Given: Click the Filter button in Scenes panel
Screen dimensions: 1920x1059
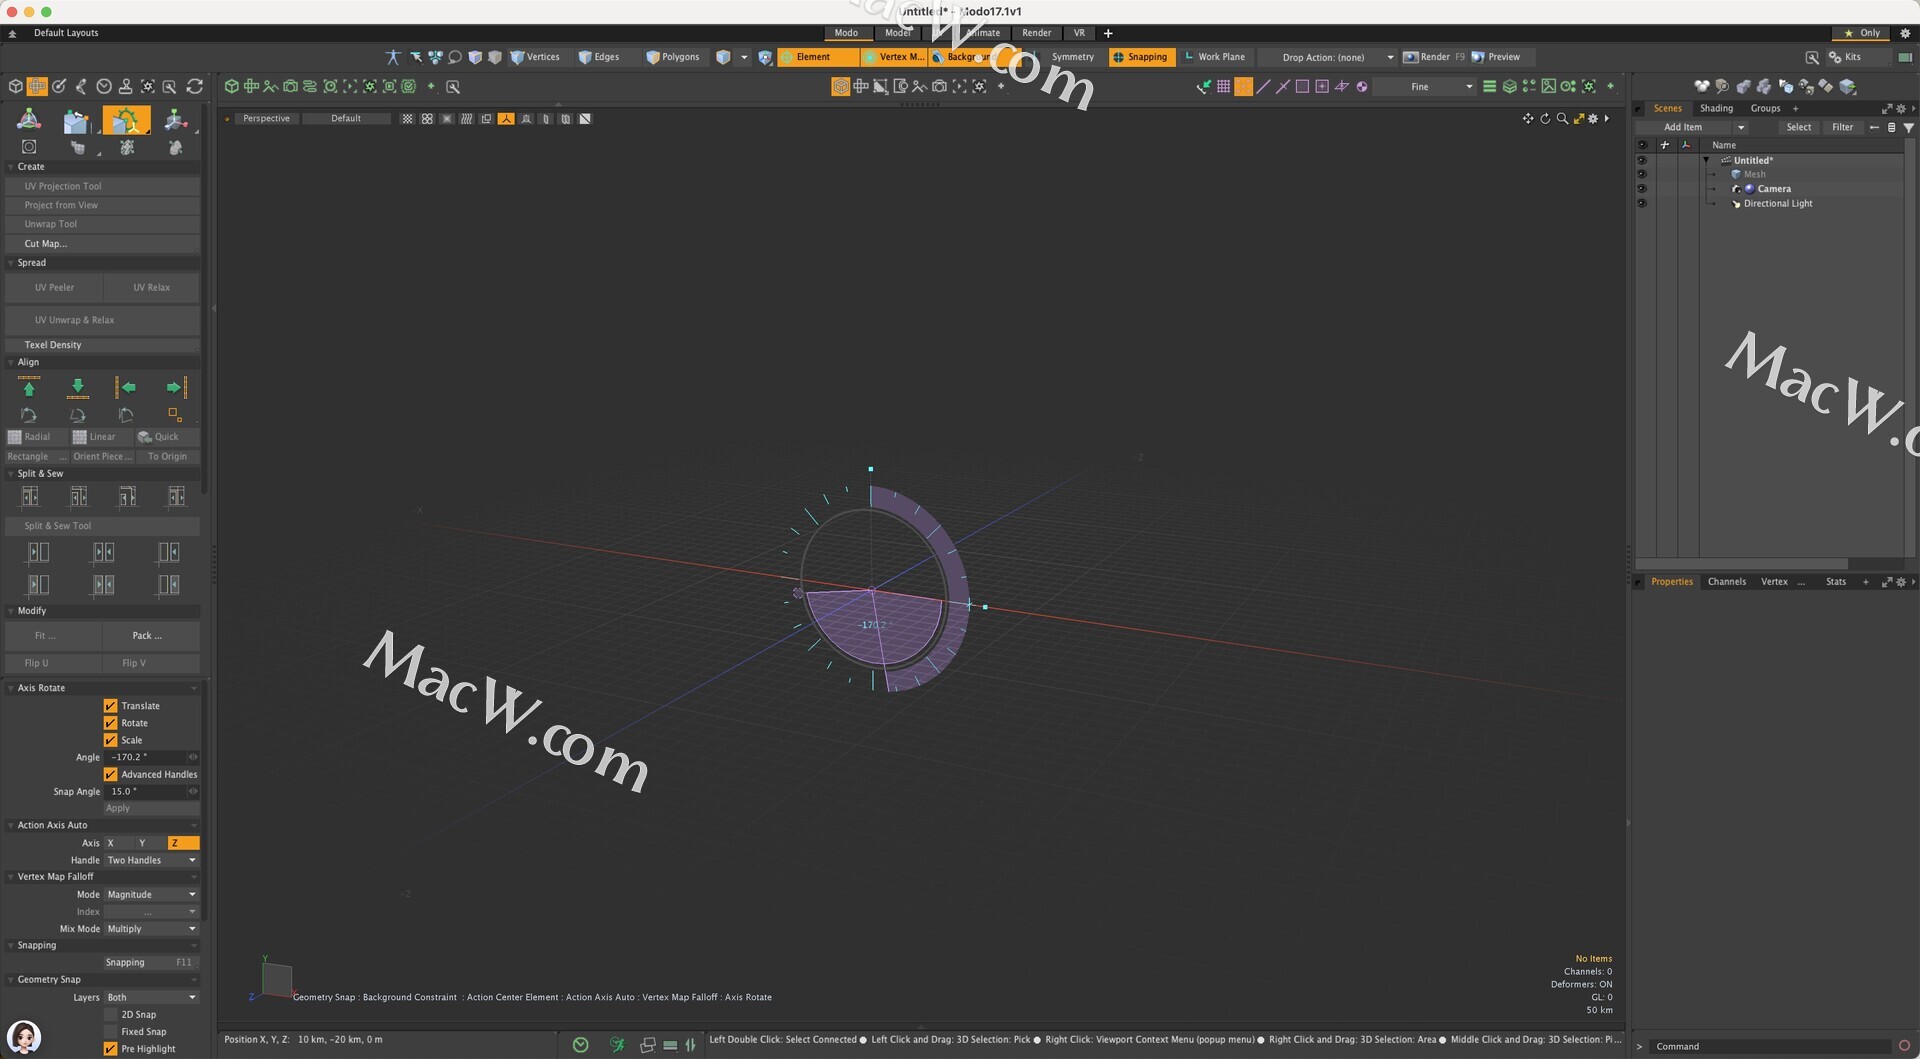Looking at the screenshot, I should (x=1842, y=128).
